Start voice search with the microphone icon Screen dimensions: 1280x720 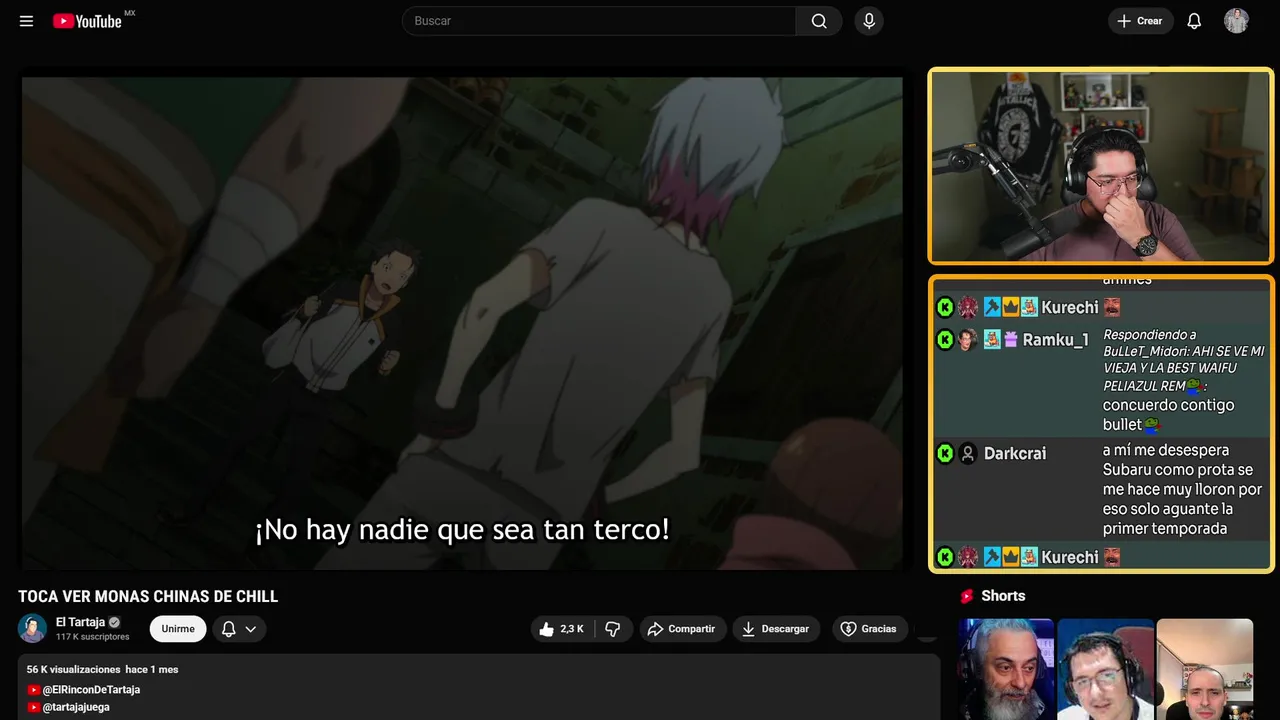tap(869, 21)
